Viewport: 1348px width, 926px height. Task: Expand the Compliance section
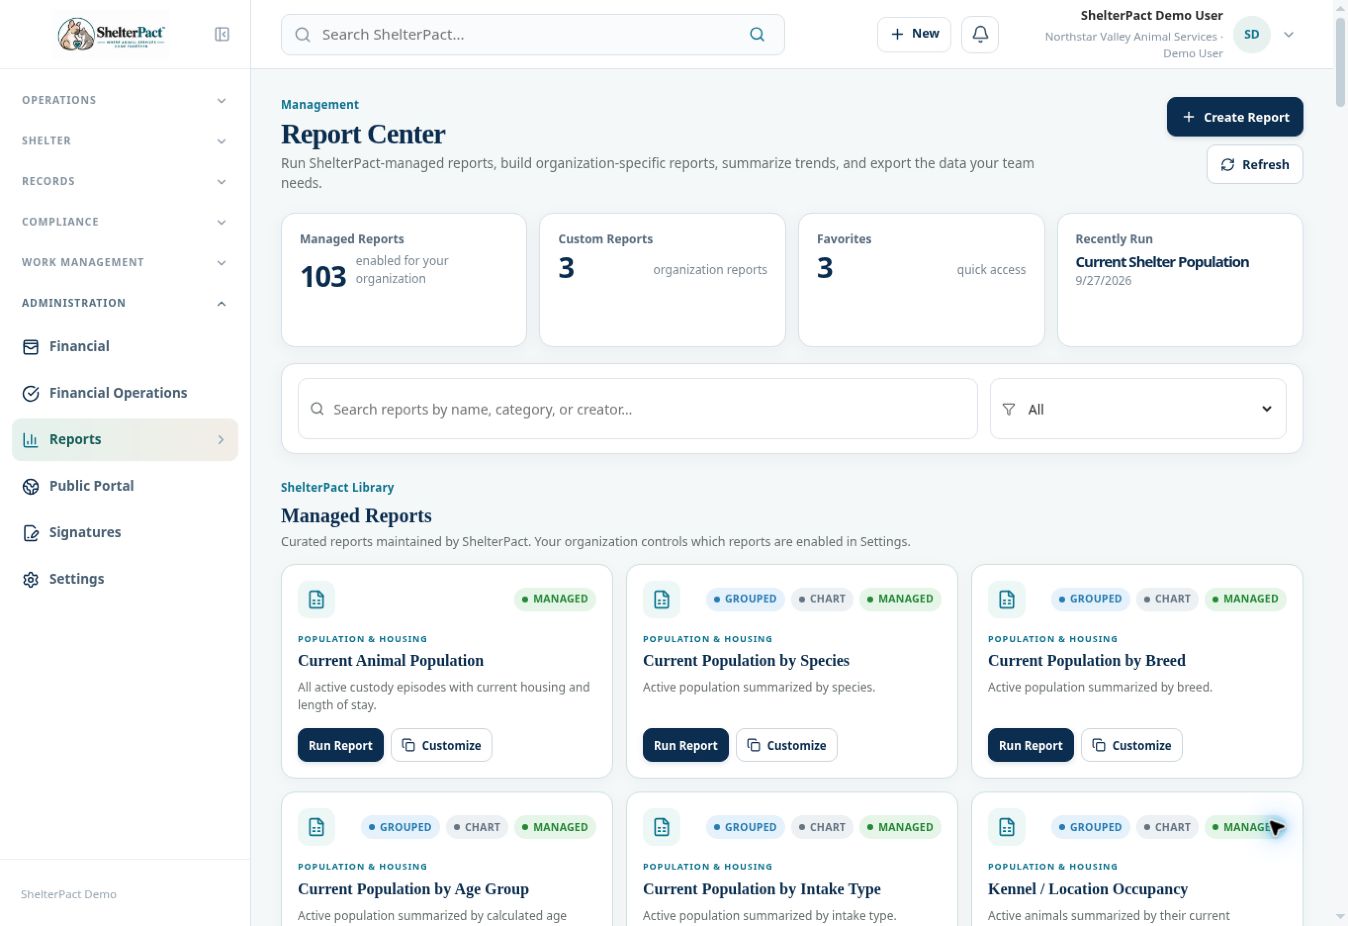pos(125,222)
